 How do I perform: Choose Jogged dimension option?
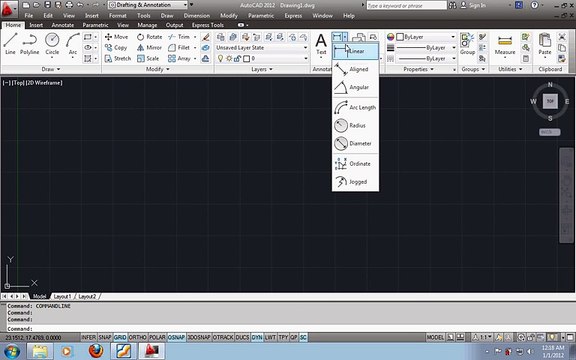pos(355,181)
